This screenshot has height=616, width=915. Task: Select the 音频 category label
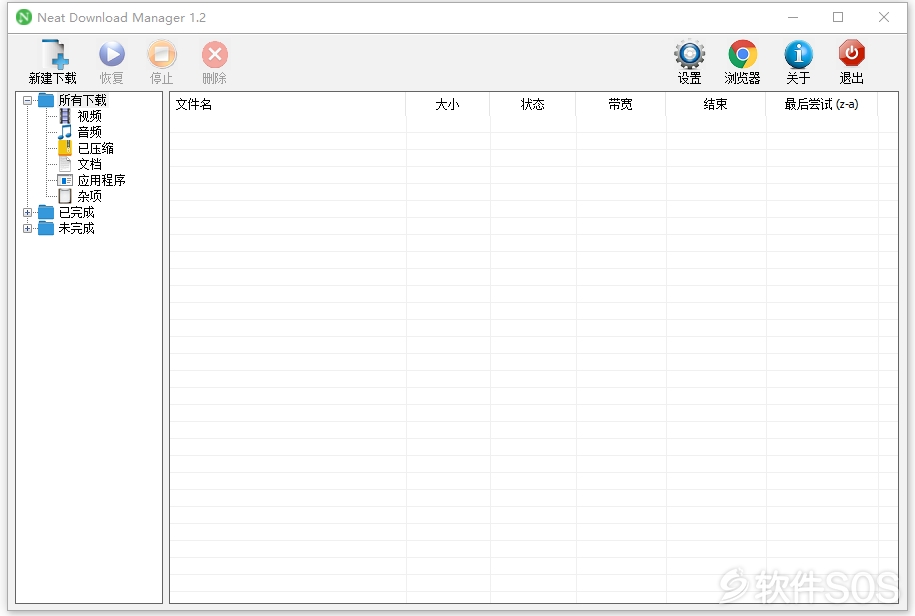click(89, 132)
